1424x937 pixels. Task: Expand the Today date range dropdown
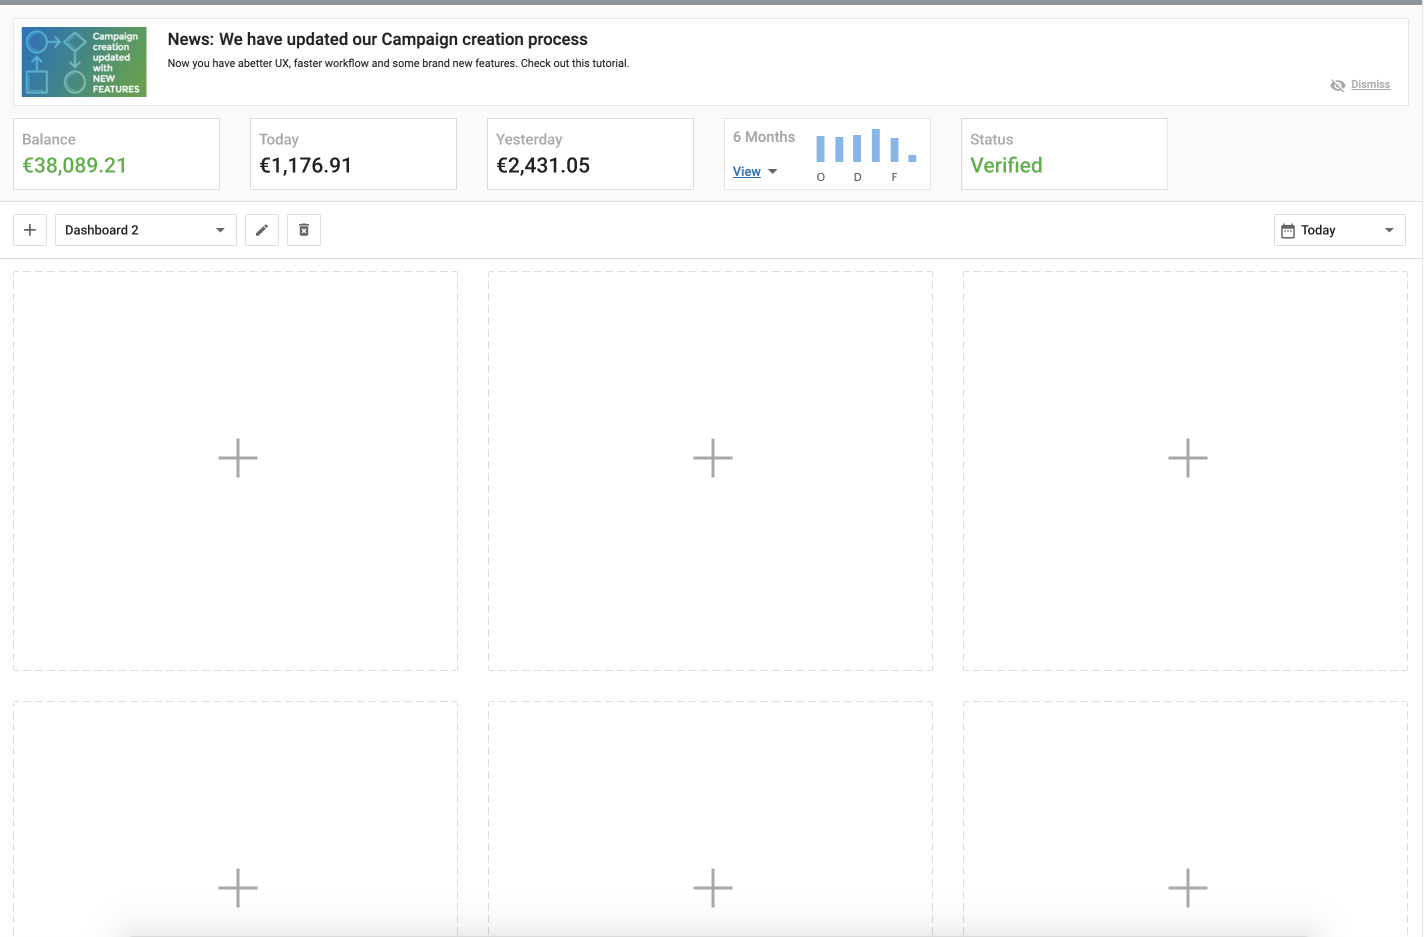pos(1339,230)
